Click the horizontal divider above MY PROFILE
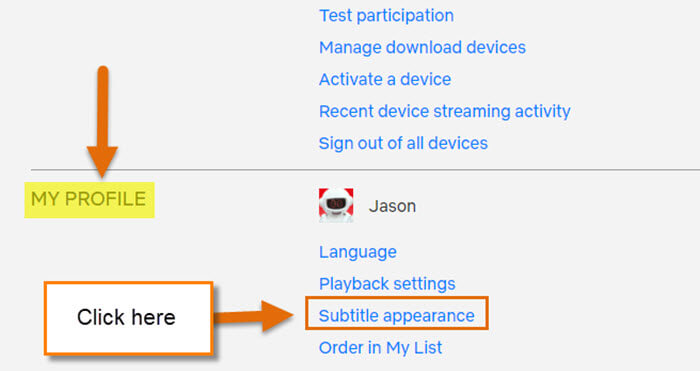The height and width of the screenshot is (371, 700). point(365,170)
